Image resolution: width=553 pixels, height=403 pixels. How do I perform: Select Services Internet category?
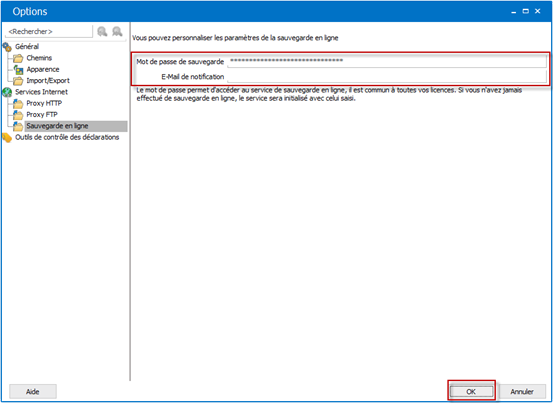click(x=41, y=92)
